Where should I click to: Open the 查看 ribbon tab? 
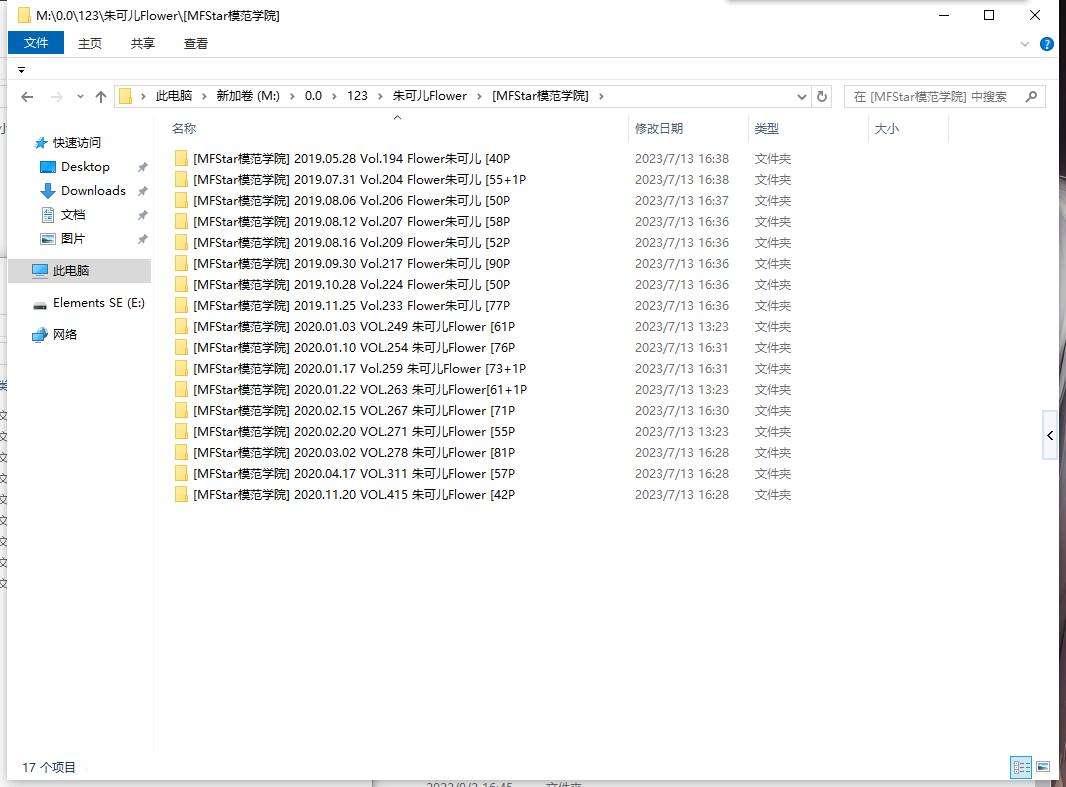pos(196,43)
